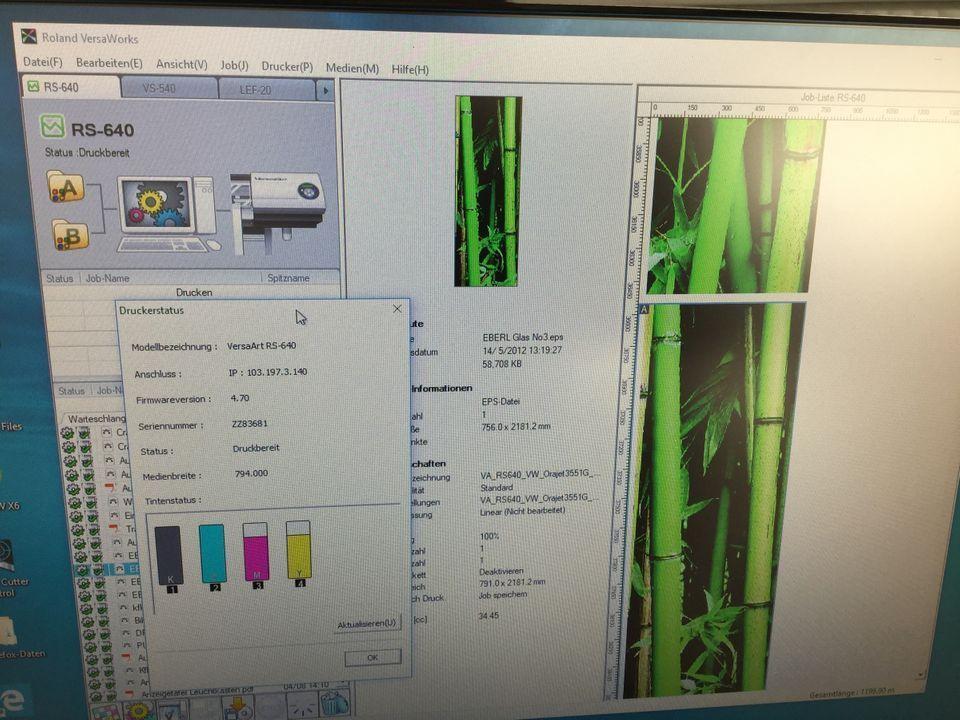Open the queue A folder icon
The image size is (960, 720).
pos(65,187)
